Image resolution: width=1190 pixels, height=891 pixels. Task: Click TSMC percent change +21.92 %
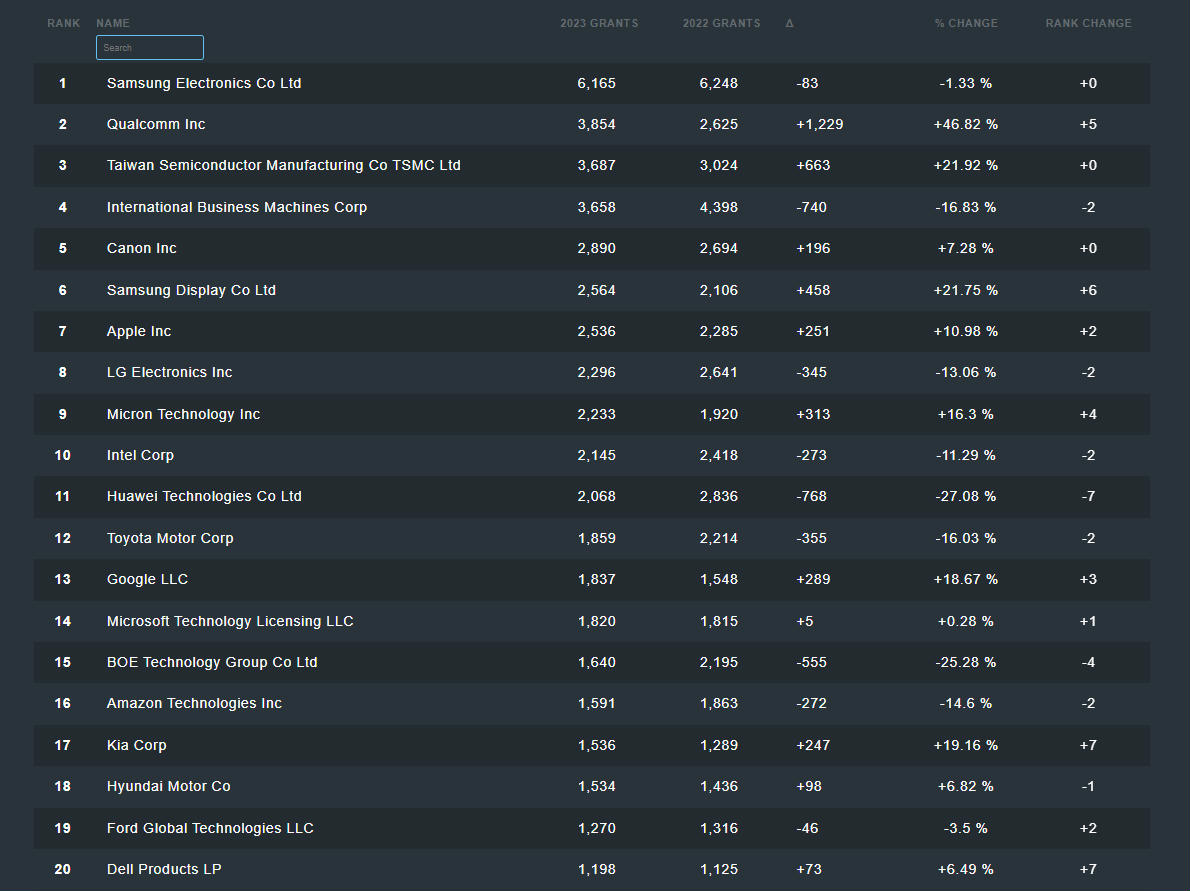coord(966,165)
